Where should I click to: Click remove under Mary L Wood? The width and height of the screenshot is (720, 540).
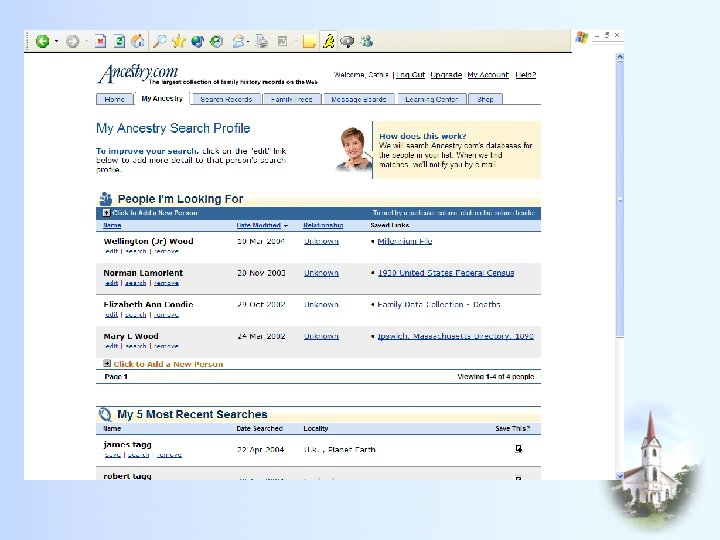point(166,346)
